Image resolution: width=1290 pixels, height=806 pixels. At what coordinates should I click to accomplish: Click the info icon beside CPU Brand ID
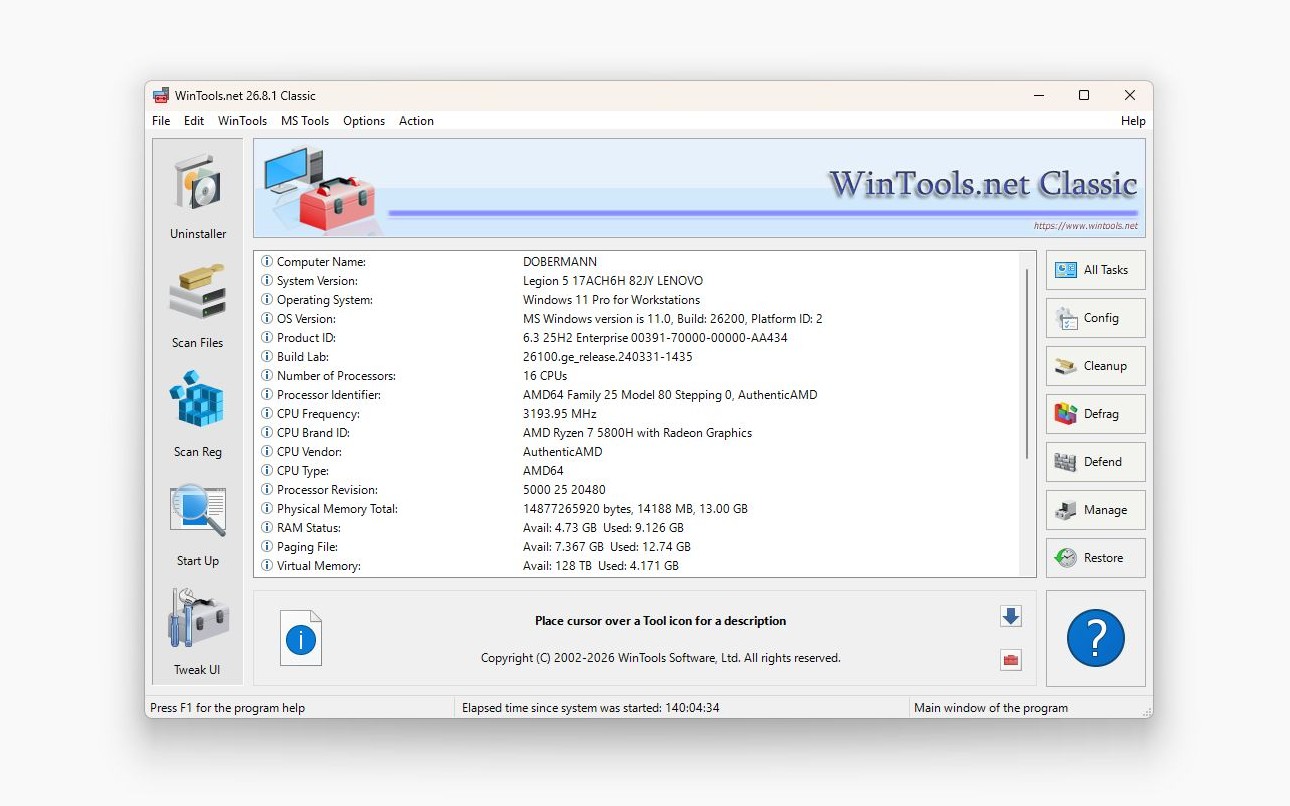(x=267, y=433)
